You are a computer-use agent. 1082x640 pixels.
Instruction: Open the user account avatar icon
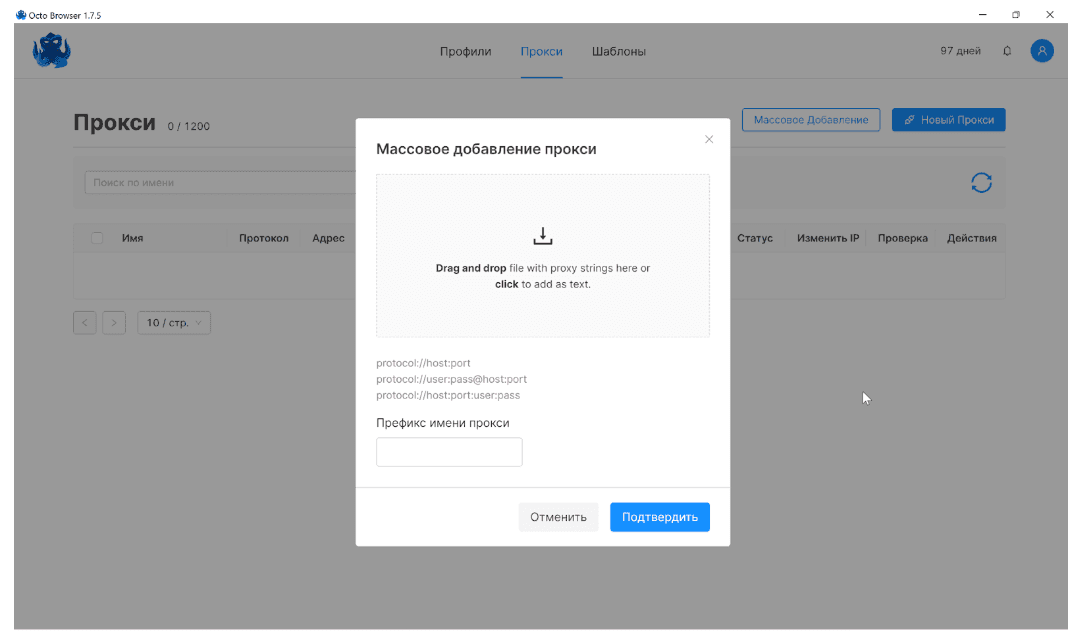click(1042, 51)
